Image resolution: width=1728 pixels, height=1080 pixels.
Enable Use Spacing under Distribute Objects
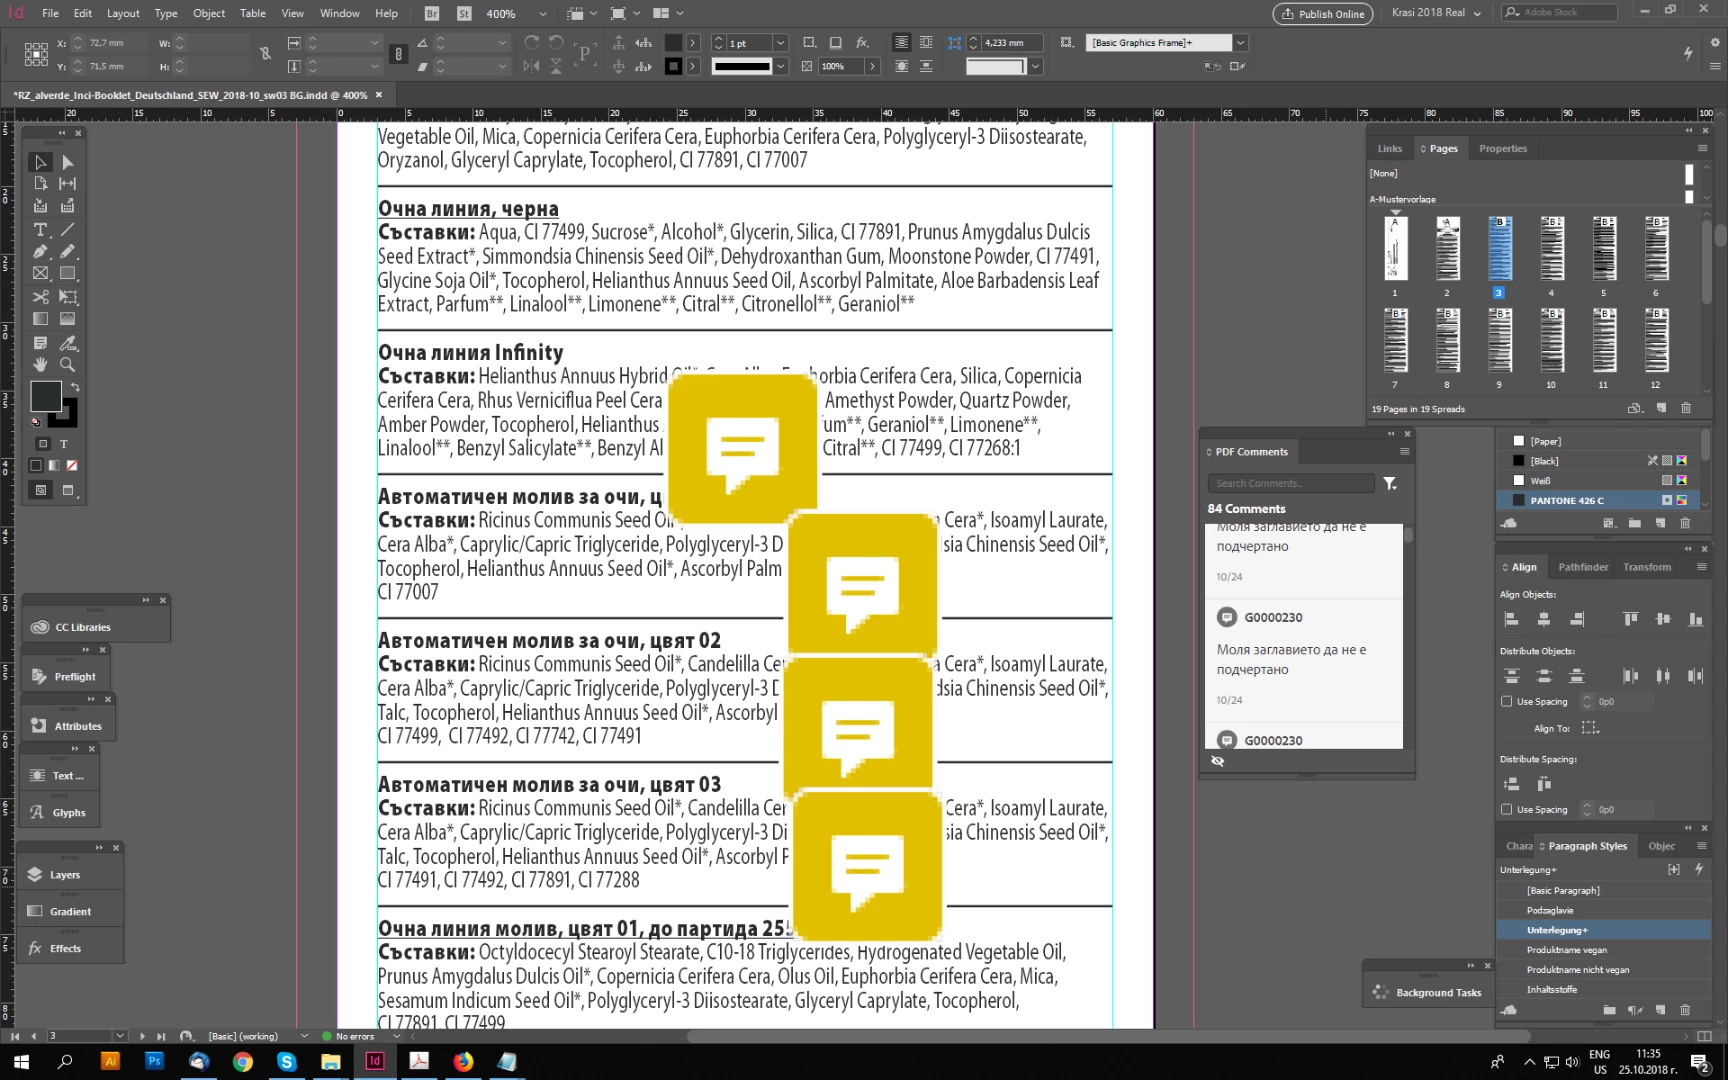(1507, 702)
